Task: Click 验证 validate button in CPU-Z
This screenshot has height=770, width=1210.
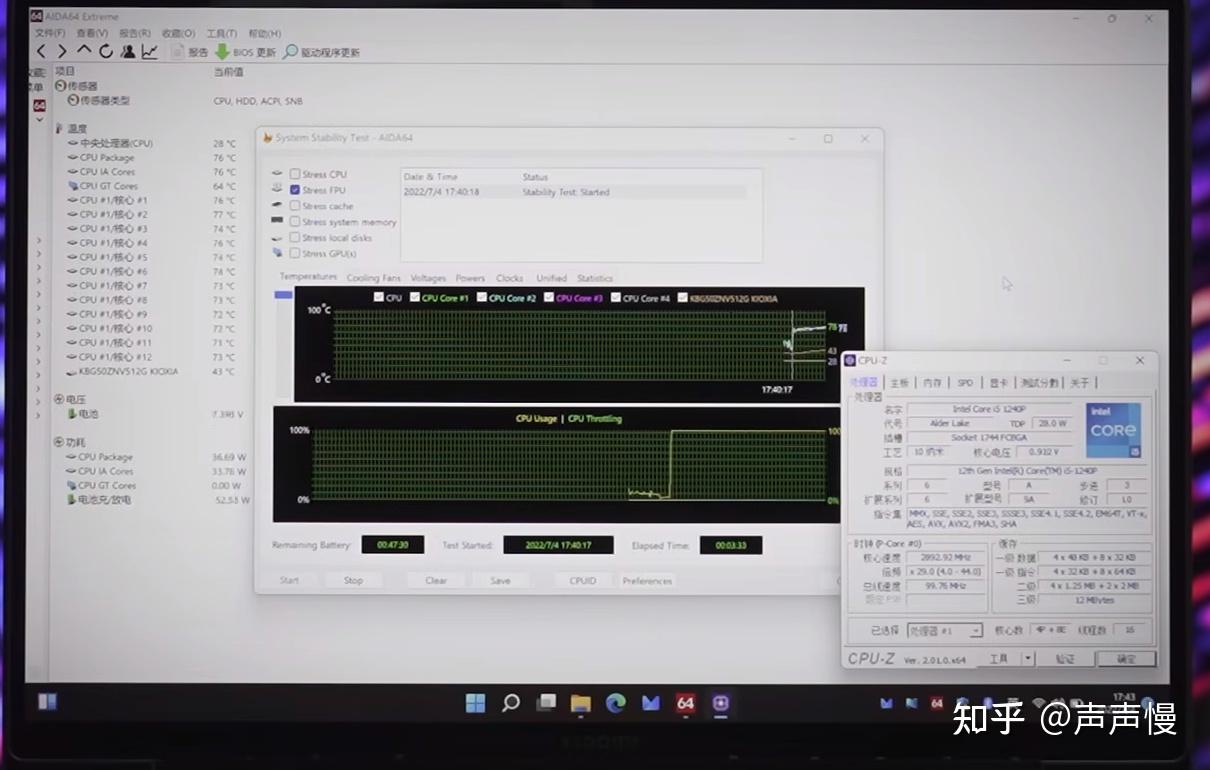Action: coord(1065,659)
